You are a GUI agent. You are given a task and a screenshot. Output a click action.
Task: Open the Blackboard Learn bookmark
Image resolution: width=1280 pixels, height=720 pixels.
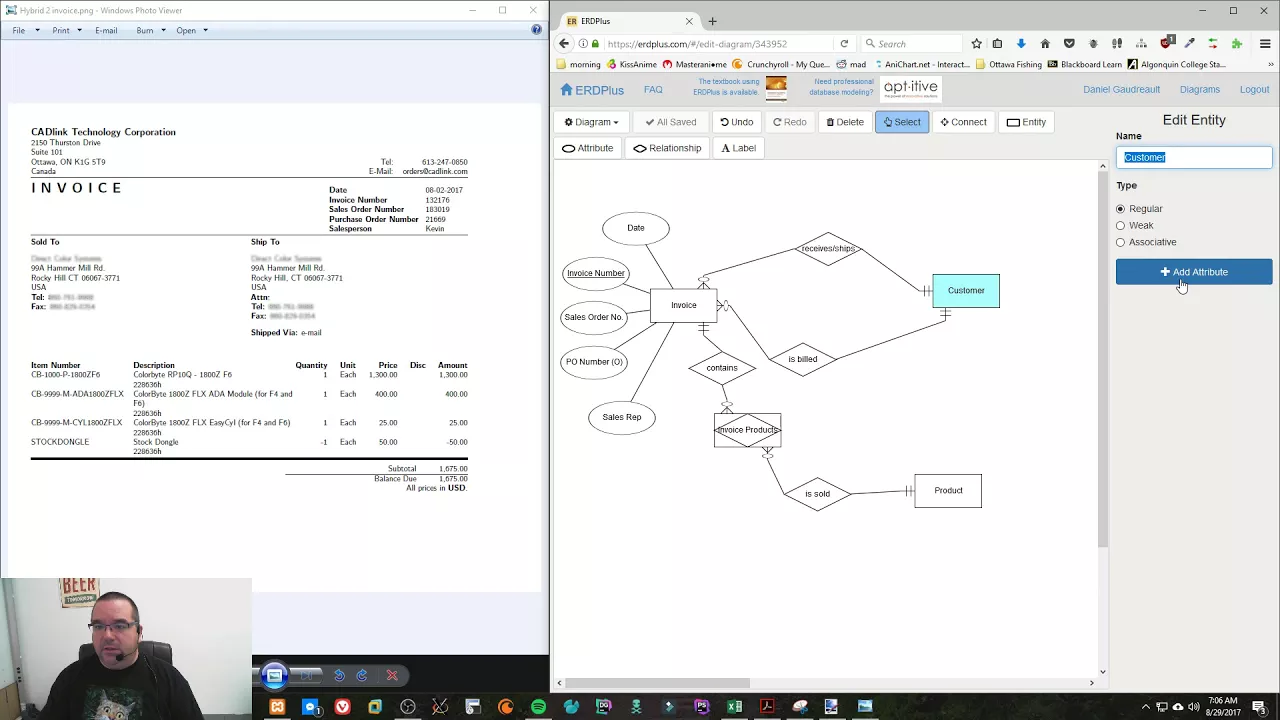(x=1084, y=64)
